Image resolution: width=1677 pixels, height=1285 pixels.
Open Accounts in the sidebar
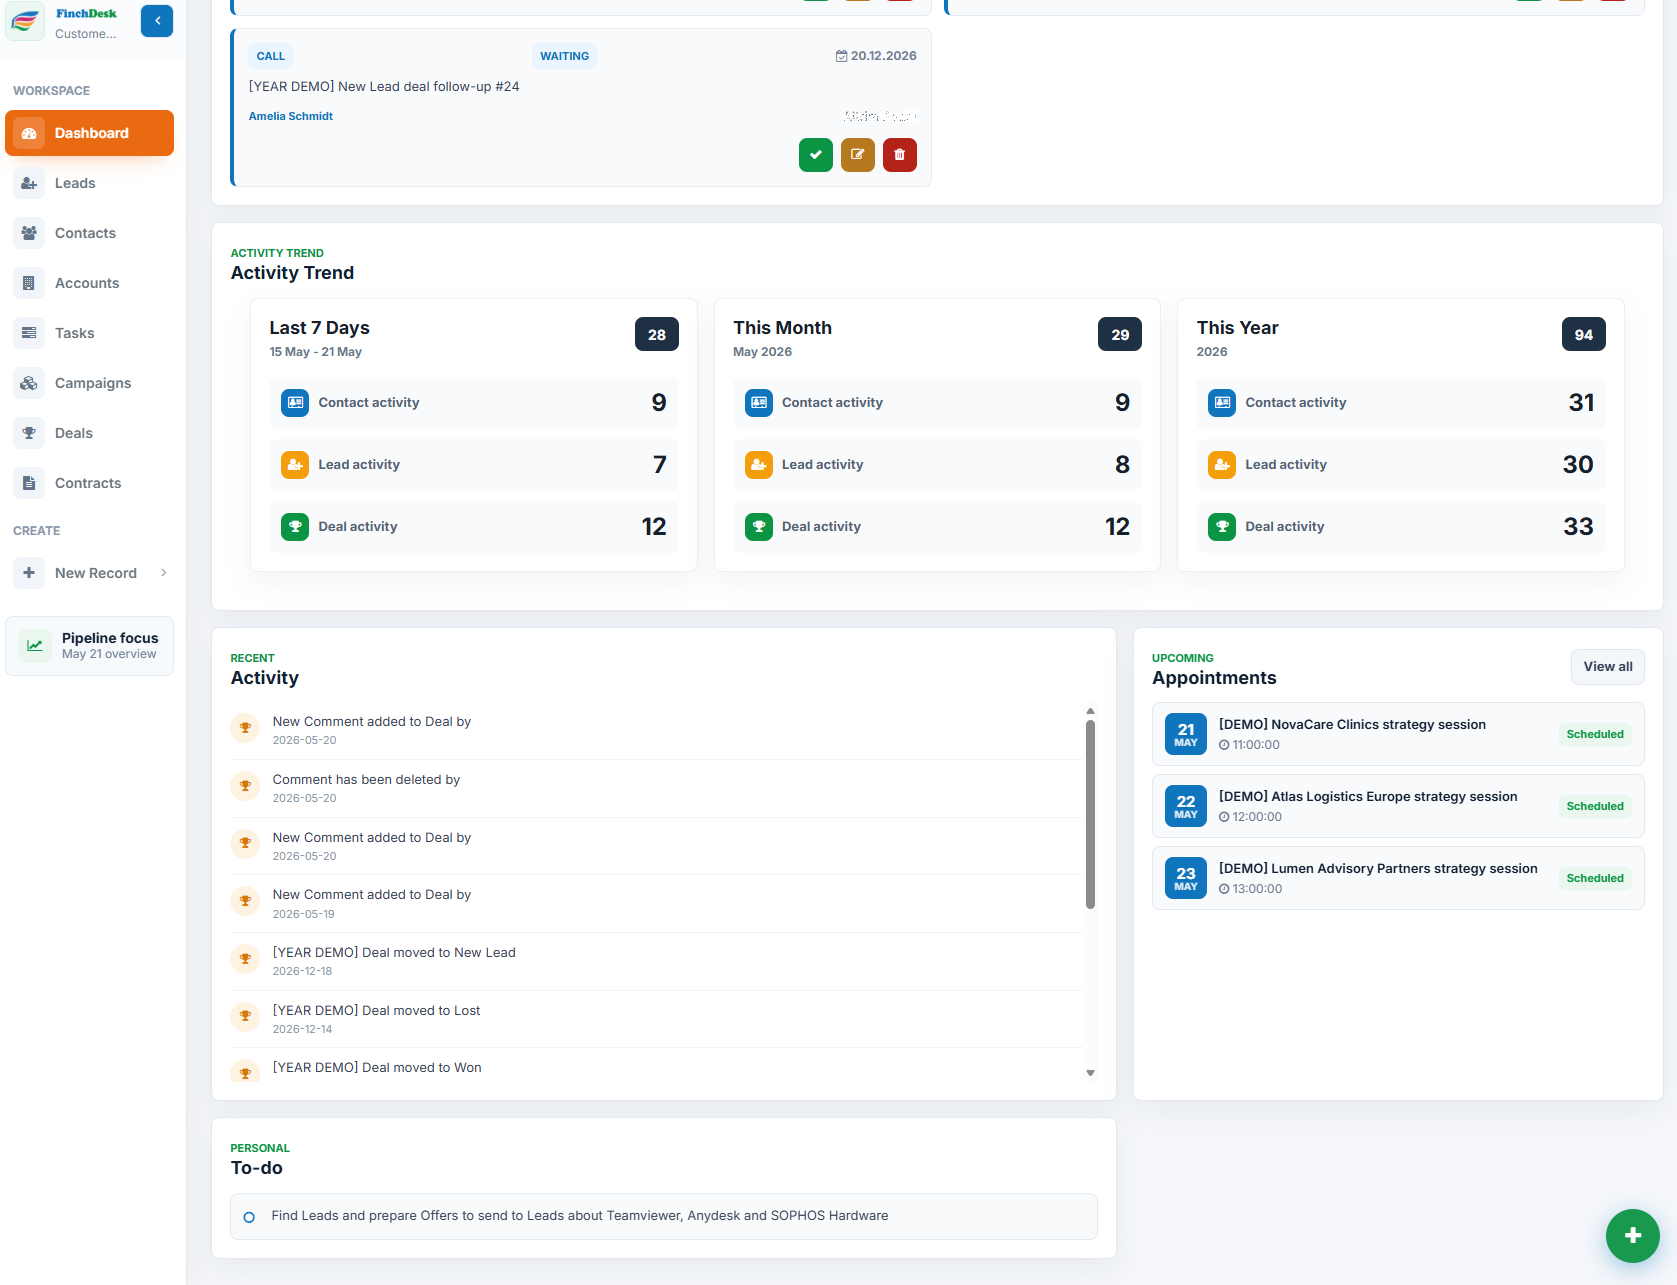(x=89, y=283)
